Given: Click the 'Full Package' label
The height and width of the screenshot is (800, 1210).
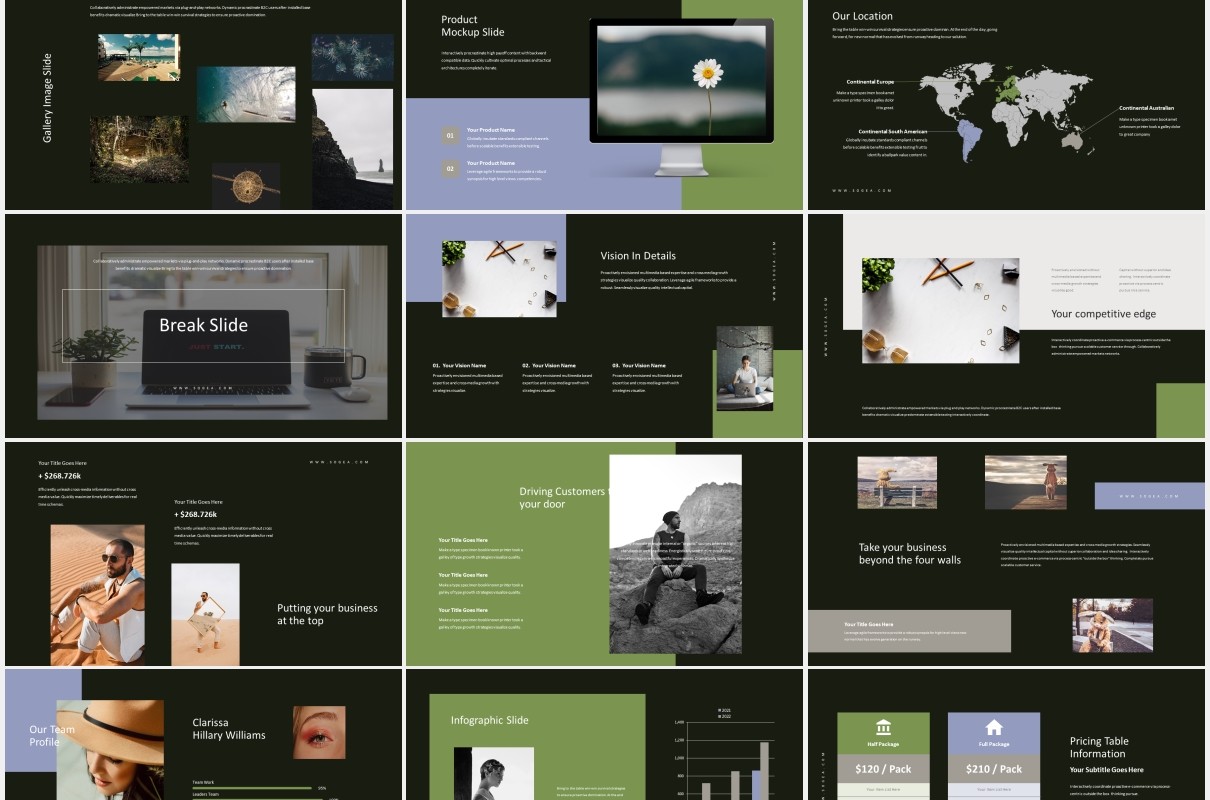Looking at the screenshot, I should (994, 745).
